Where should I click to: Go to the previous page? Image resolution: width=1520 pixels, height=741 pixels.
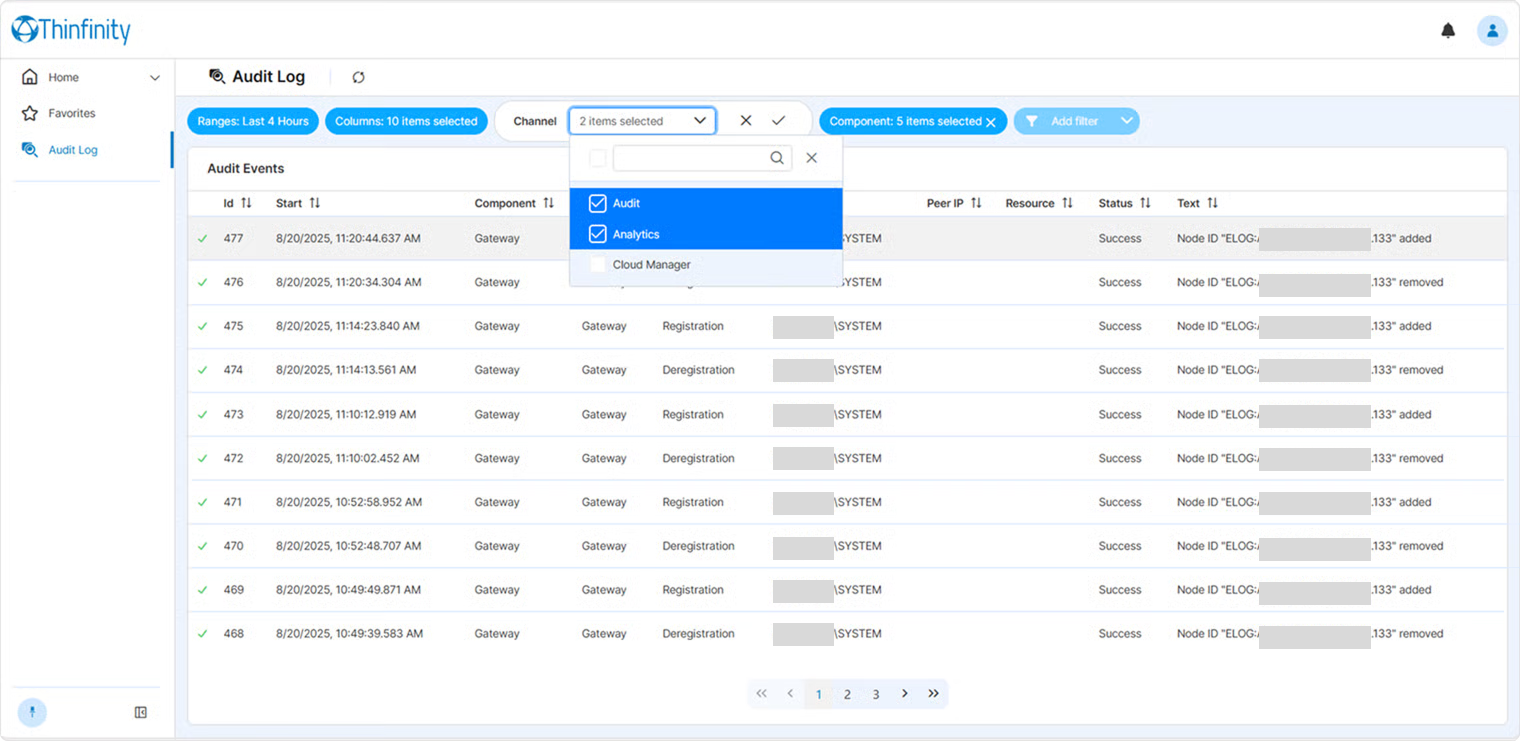(x=790, y=693)
